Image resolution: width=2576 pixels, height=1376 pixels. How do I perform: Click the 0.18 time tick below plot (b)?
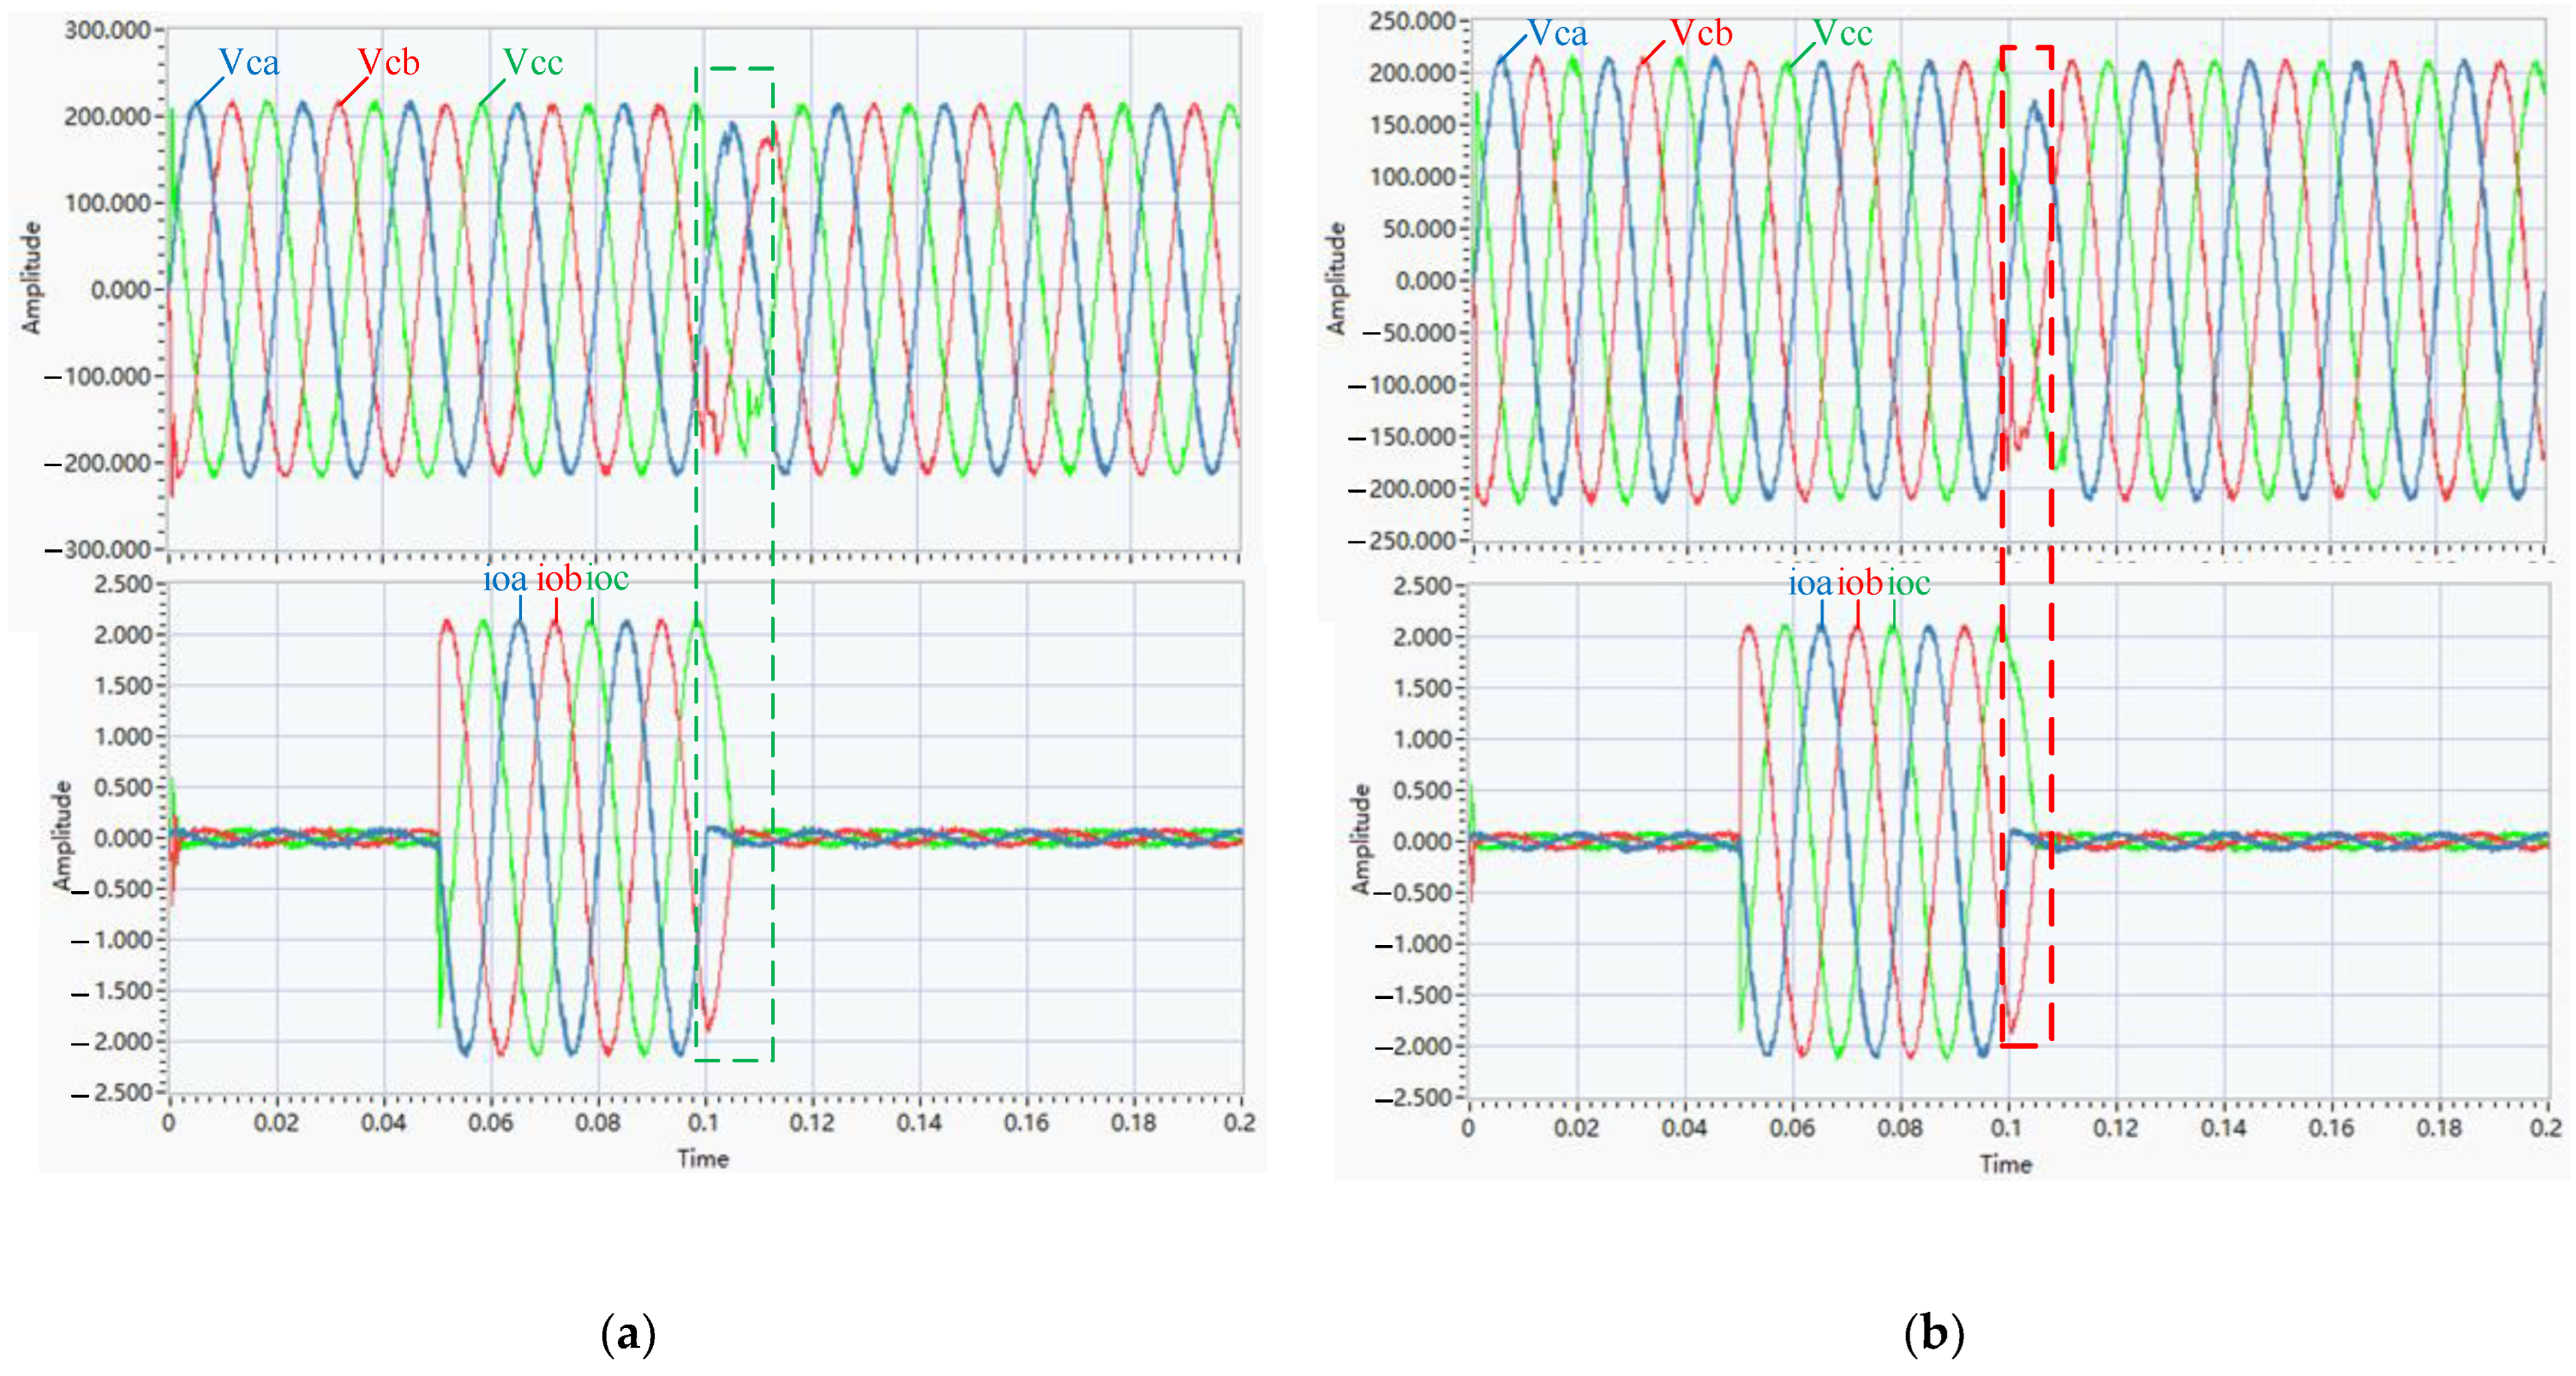pyautogui.click(x=2439, y=1128)
